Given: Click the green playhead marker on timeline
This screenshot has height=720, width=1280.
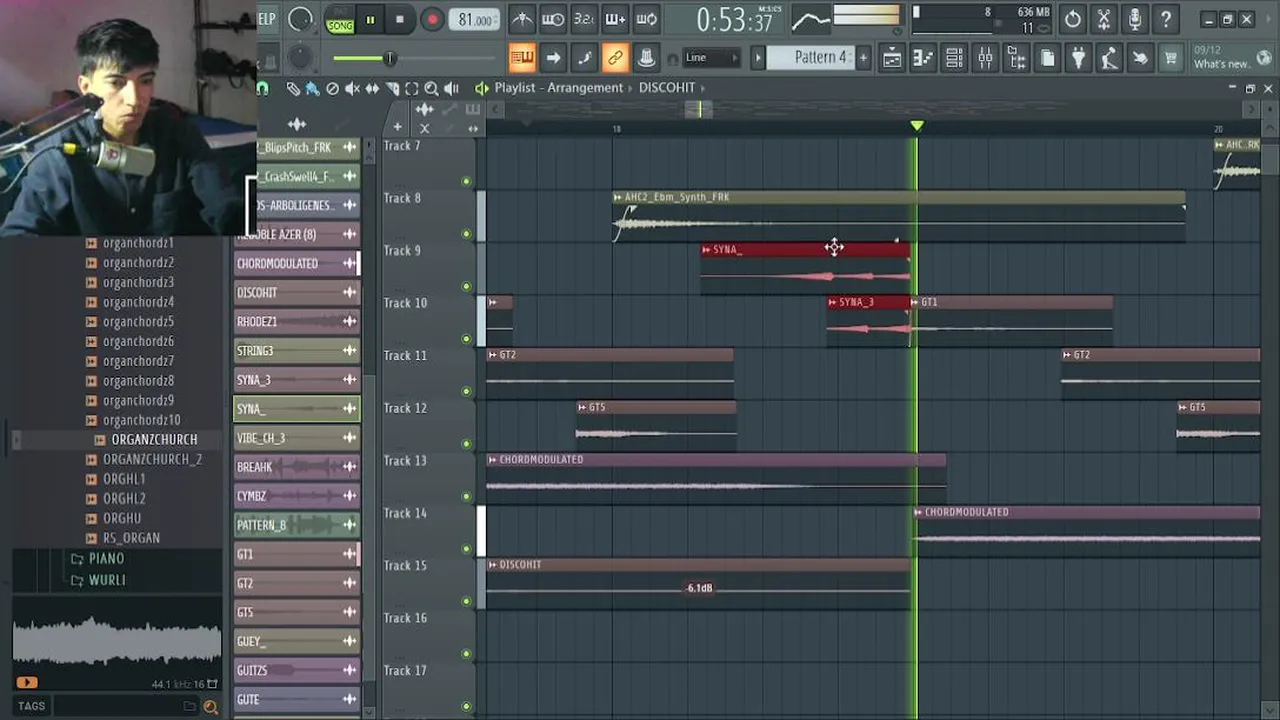Looking at the screenshot, I should click(x=917, y=126).
